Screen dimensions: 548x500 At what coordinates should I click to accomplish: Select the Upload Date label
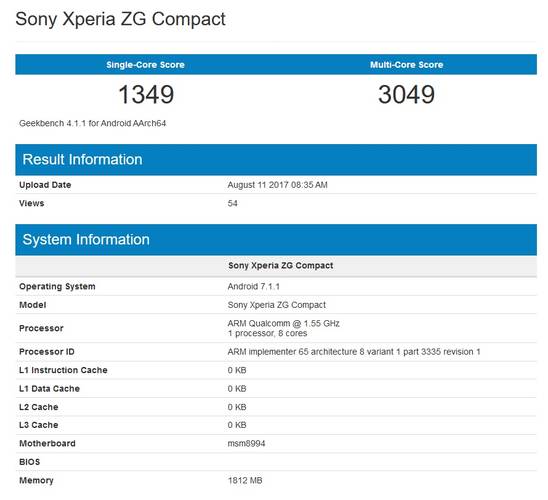click(45, 185)
